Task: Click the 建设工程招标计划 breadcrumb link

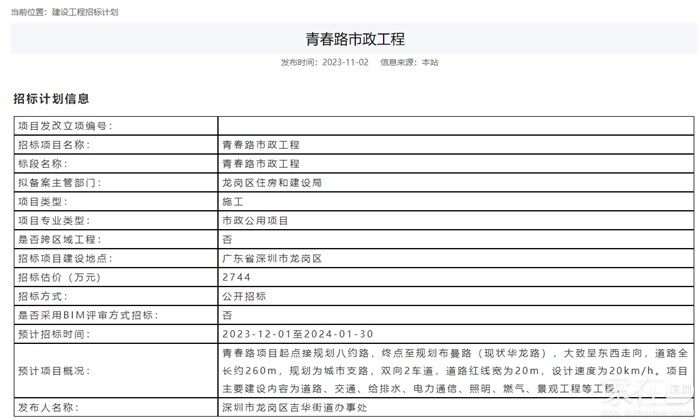Action: point(85,12)
